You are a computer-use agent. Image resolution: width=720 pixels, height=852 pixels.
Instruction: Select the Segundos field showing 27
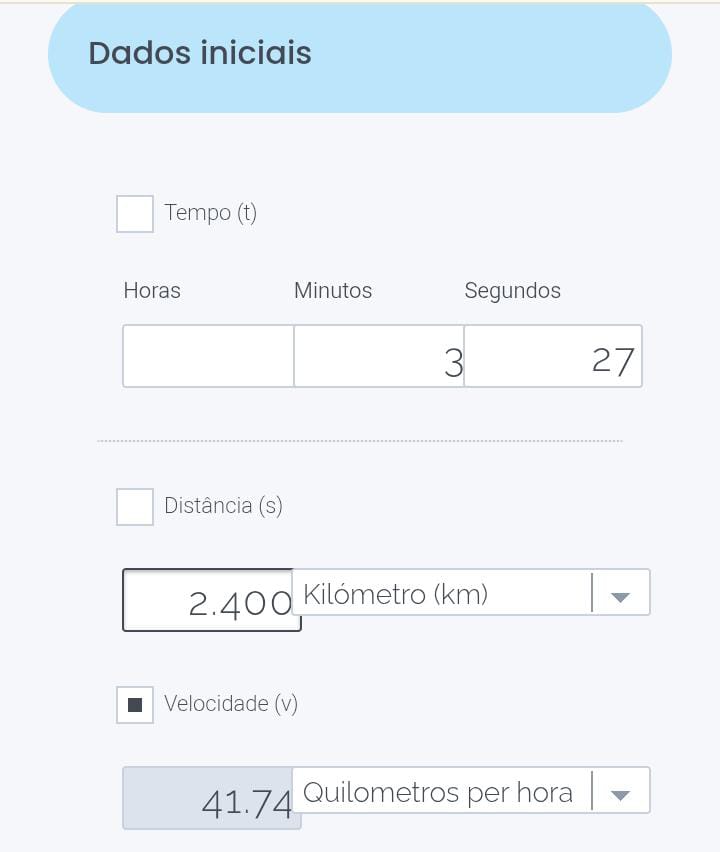552,356
